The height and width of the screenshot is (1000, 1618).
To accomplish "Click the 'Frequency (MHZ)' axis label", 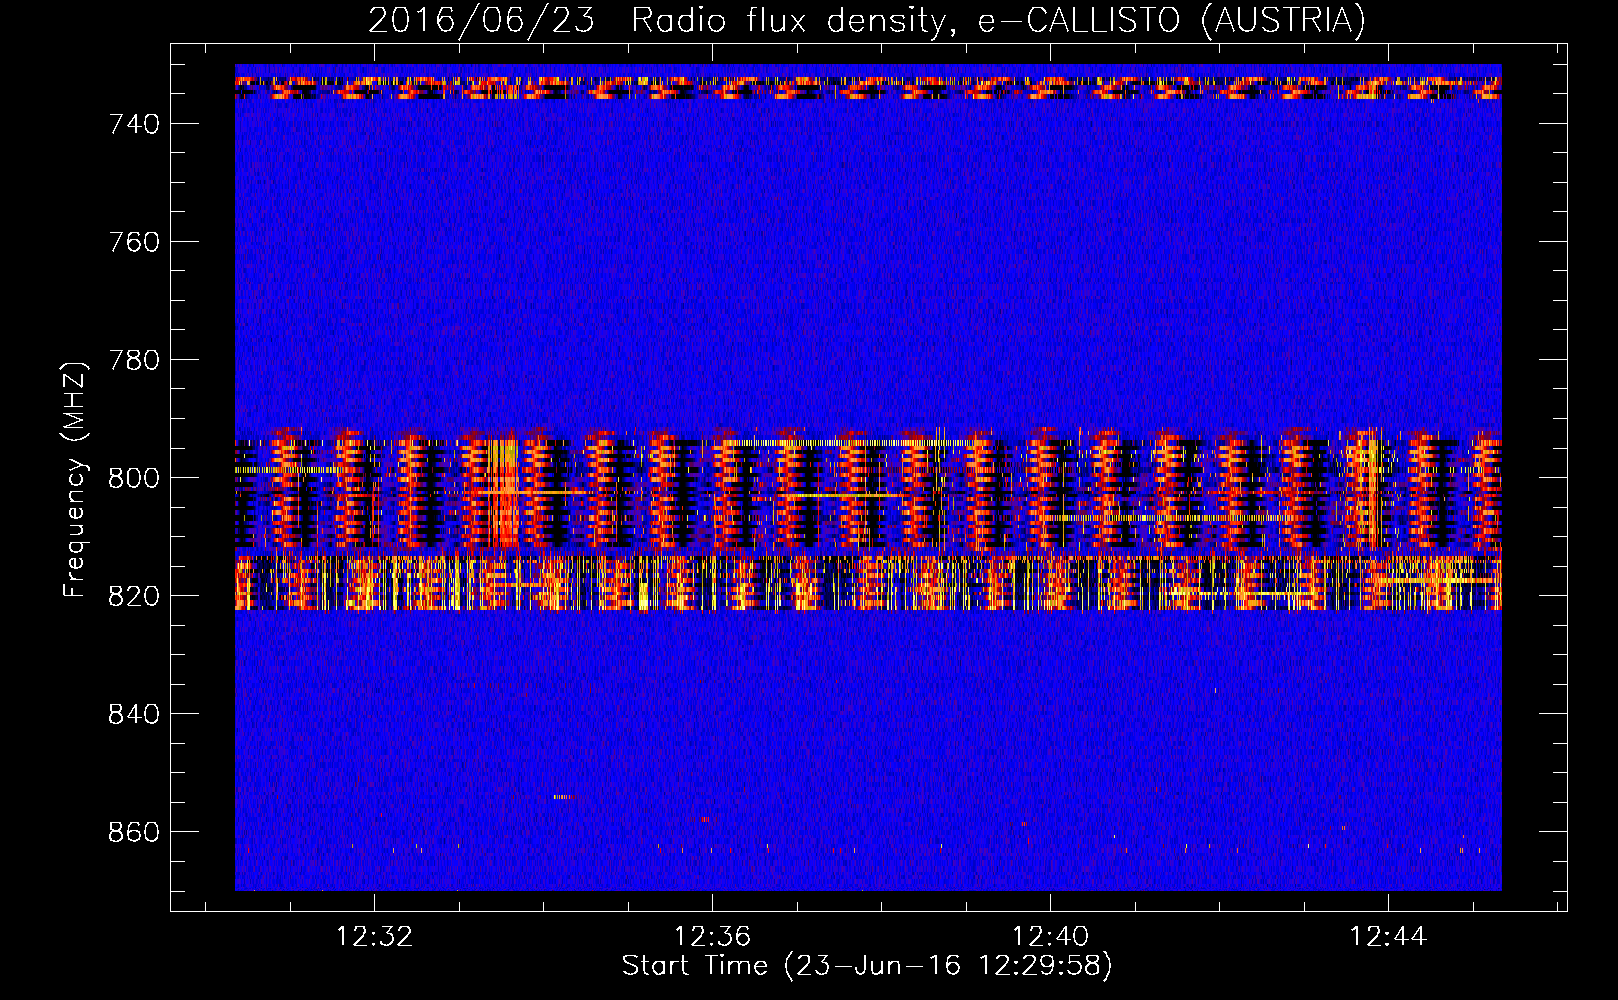I will coord(74,479).
